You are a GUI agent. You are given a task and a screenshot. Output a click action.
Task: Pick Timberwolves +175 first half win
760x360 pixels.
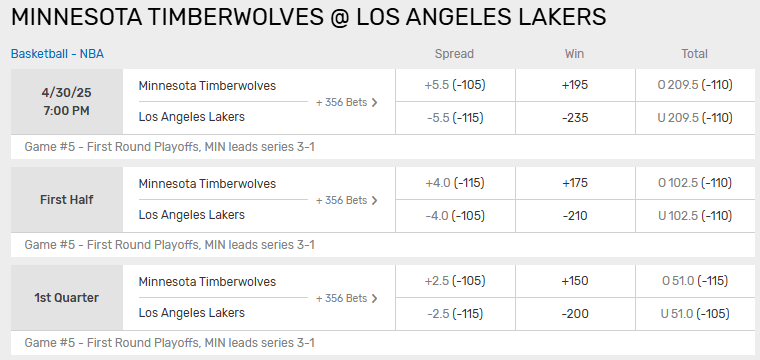click(575, 183)
